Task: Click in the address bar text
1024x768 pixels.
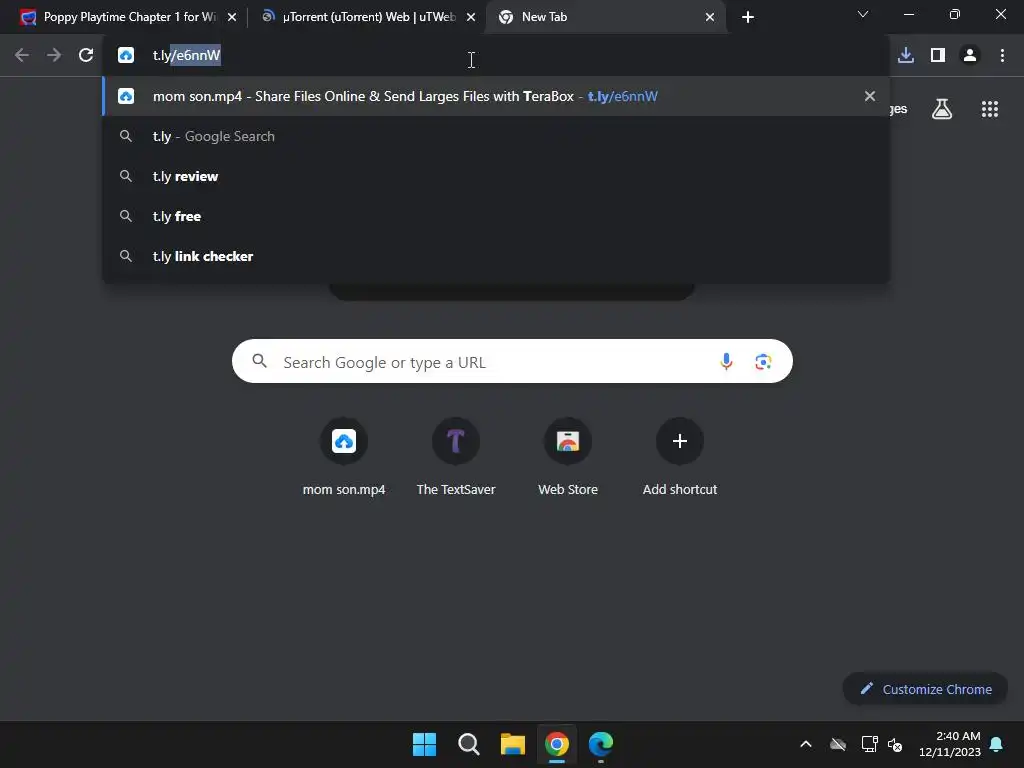Action: 187,56
